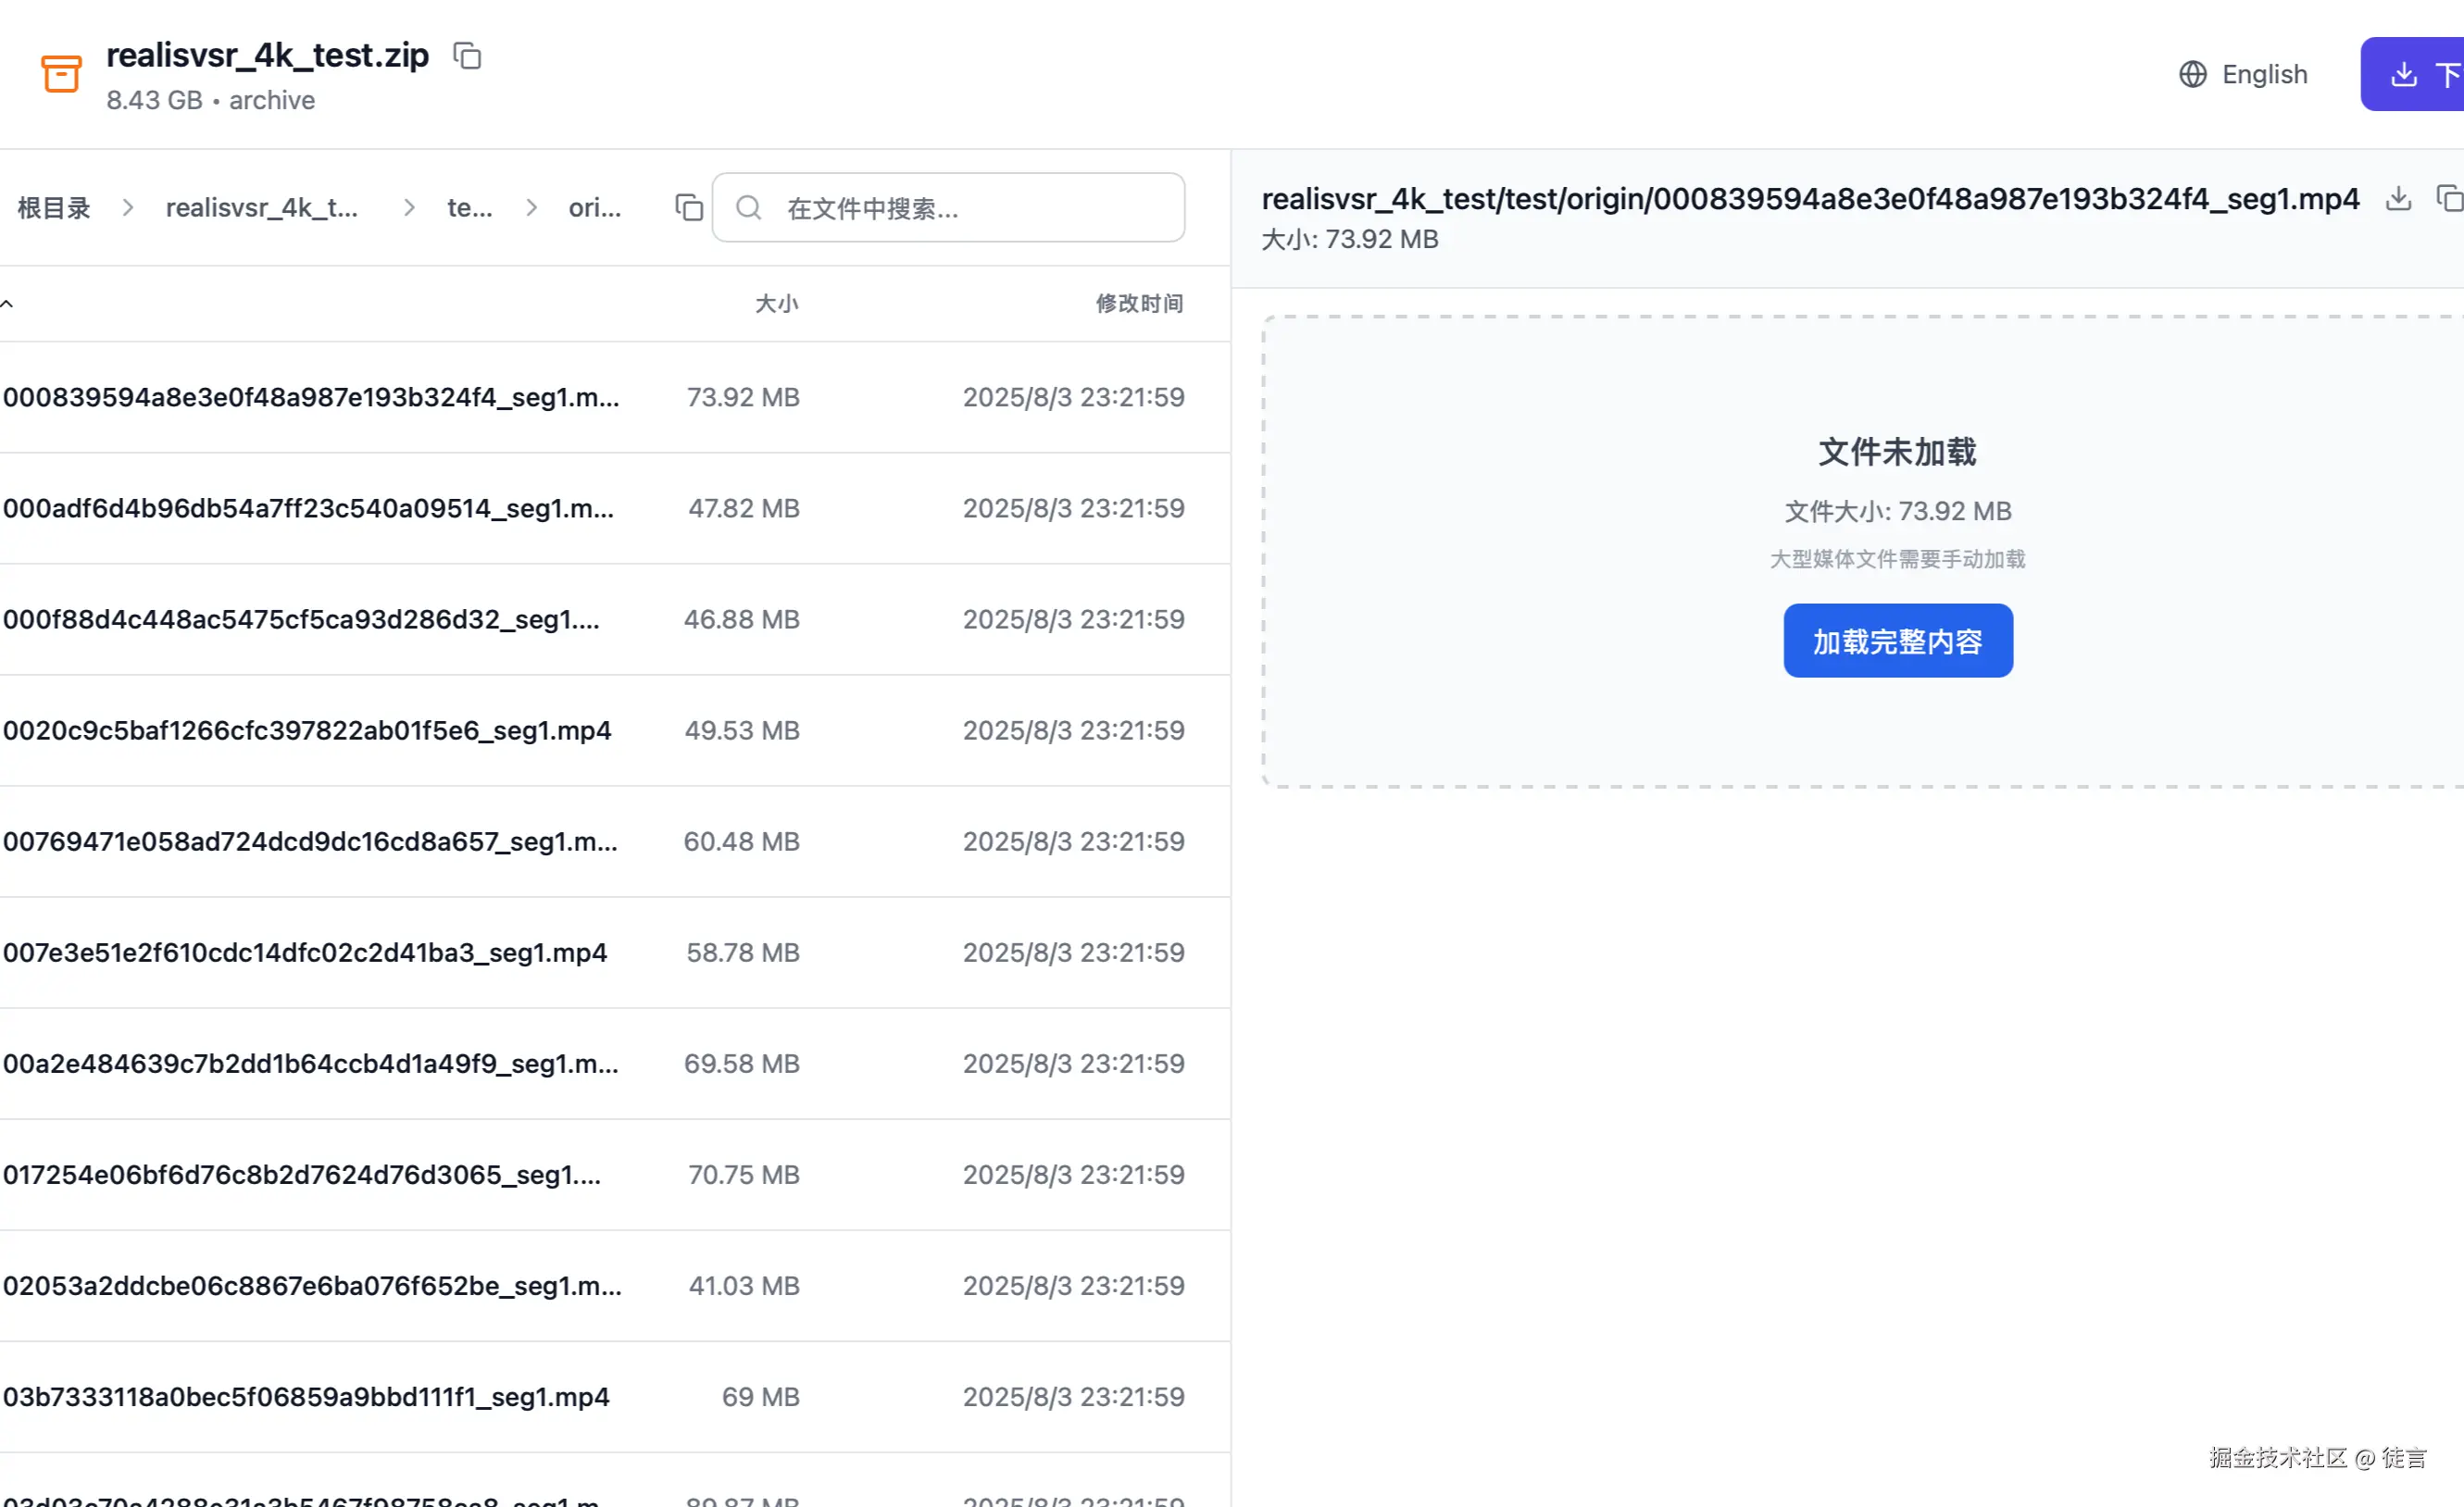Viewport: 2464px width, 1507px height.
Task: Select file 0020c9c5baf1266cfc397822ab01f5e6_seg1.mp4
Action: click(x=307, y=730)
